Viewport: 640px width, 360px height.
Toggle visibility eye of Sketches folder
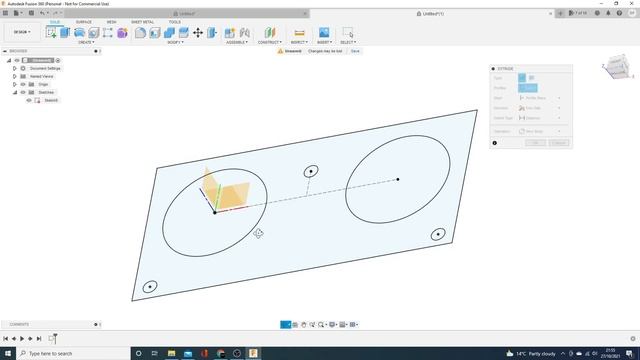pos(23,92)
